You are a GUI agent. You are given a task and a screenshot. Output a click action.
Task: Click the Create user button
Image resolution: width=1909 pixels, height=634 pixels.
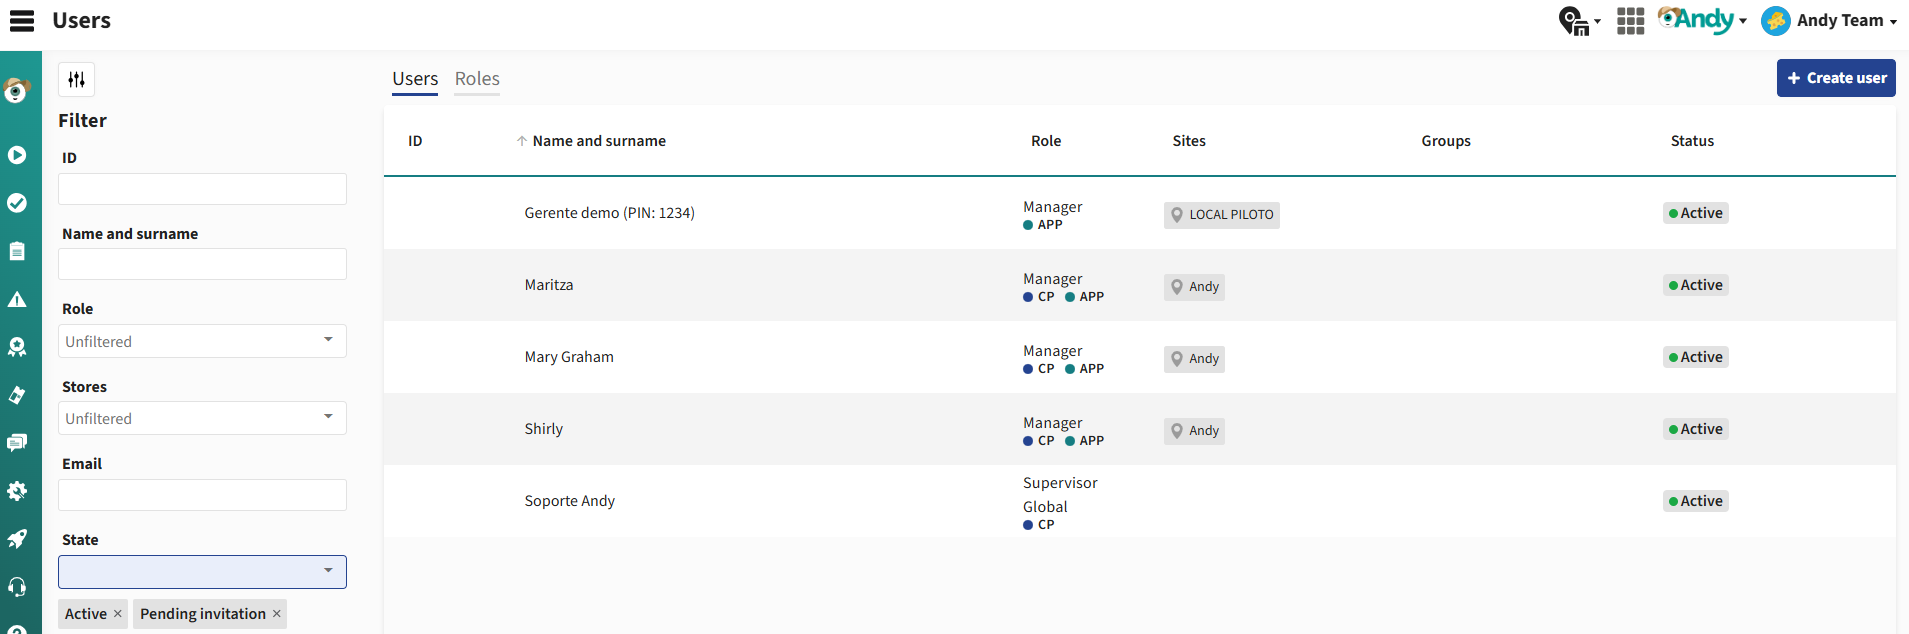click(1835, 78)
